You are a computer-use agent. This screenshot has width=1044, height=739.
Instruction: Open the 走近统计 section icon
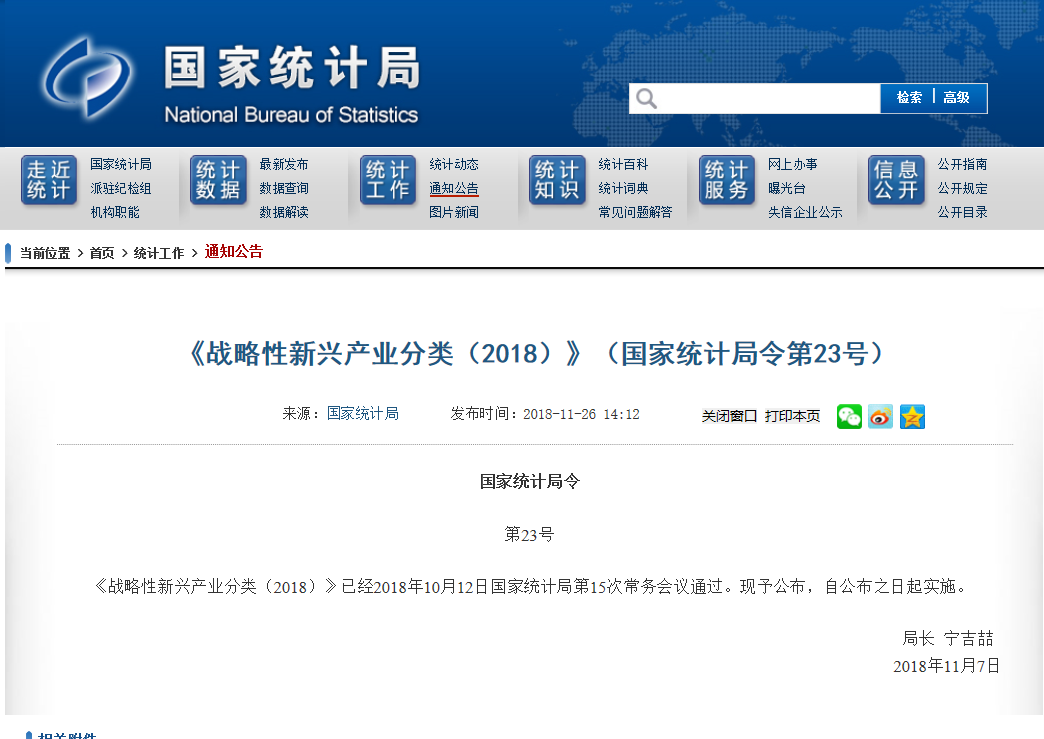pos(49,181)
